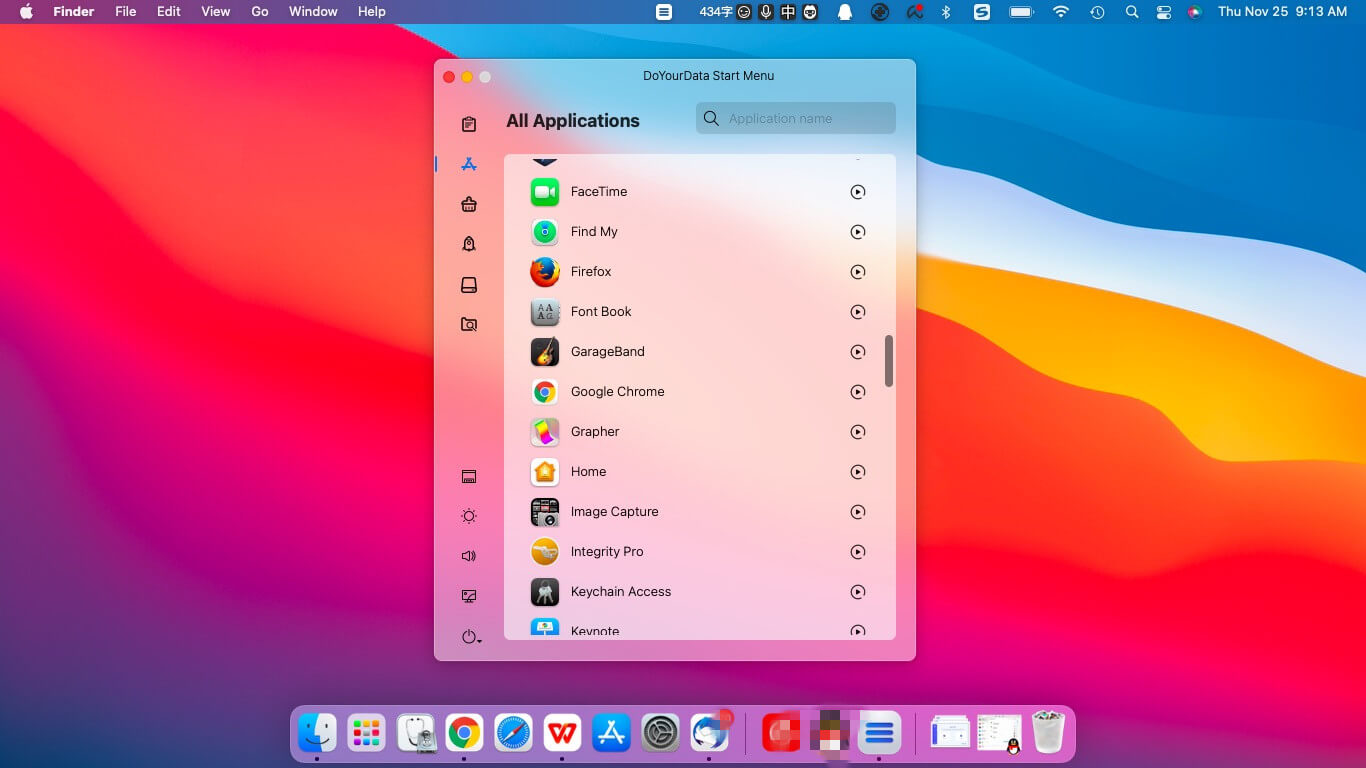Launch FaceTime using its play button
The image size is (1366, 768).
tap(858, 191)
